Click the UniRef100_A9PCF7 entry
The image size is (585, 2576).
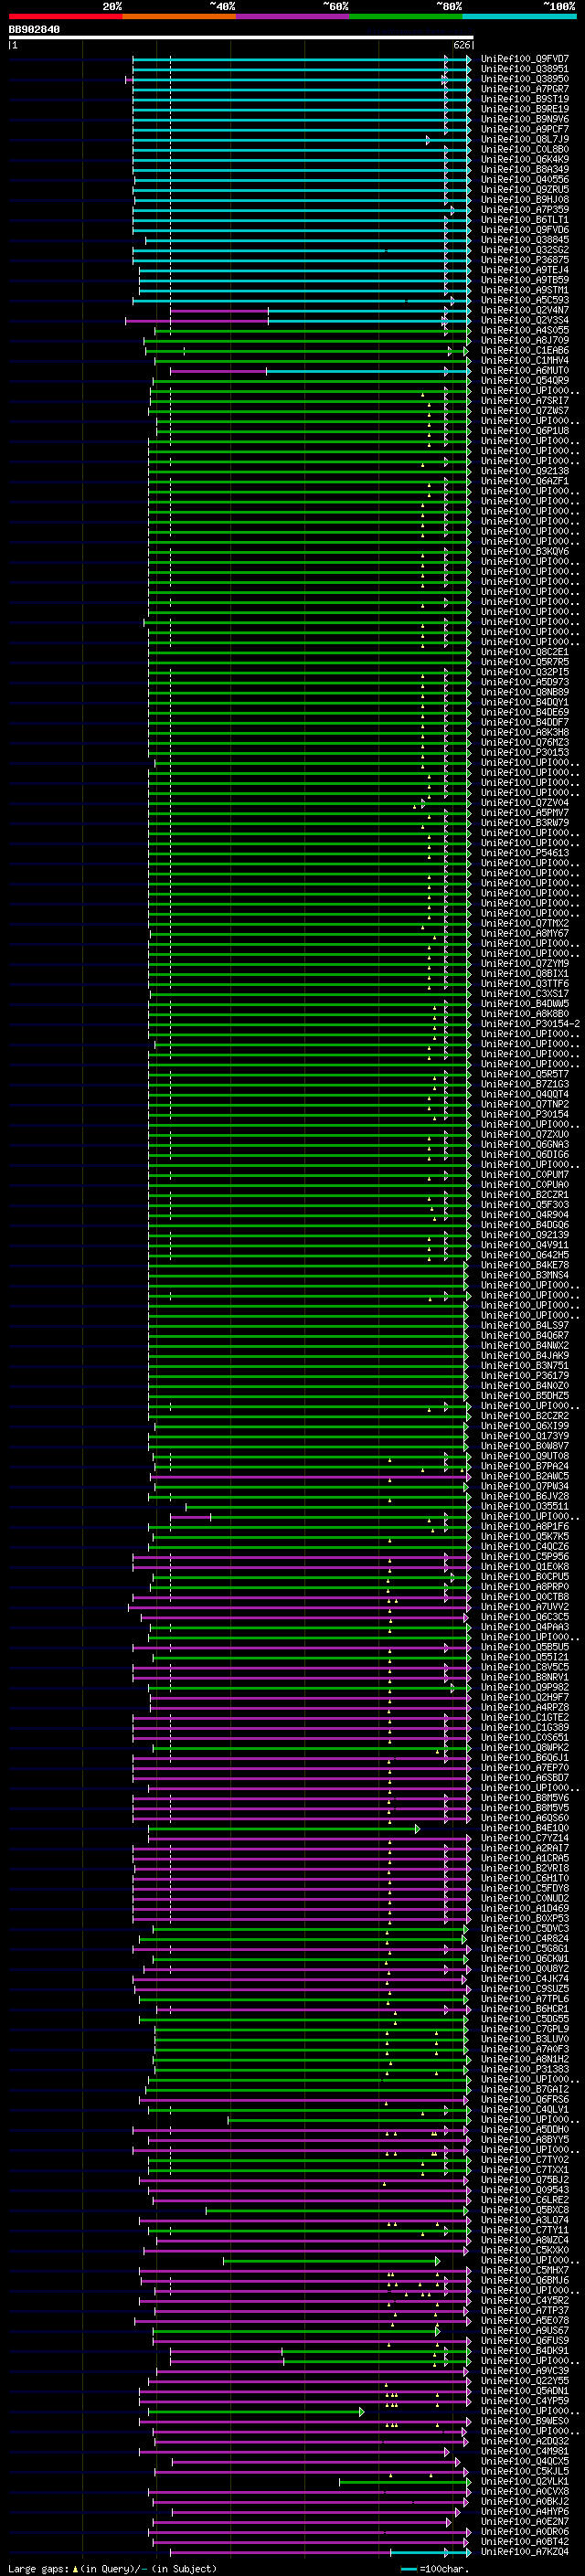click(525, 130)
